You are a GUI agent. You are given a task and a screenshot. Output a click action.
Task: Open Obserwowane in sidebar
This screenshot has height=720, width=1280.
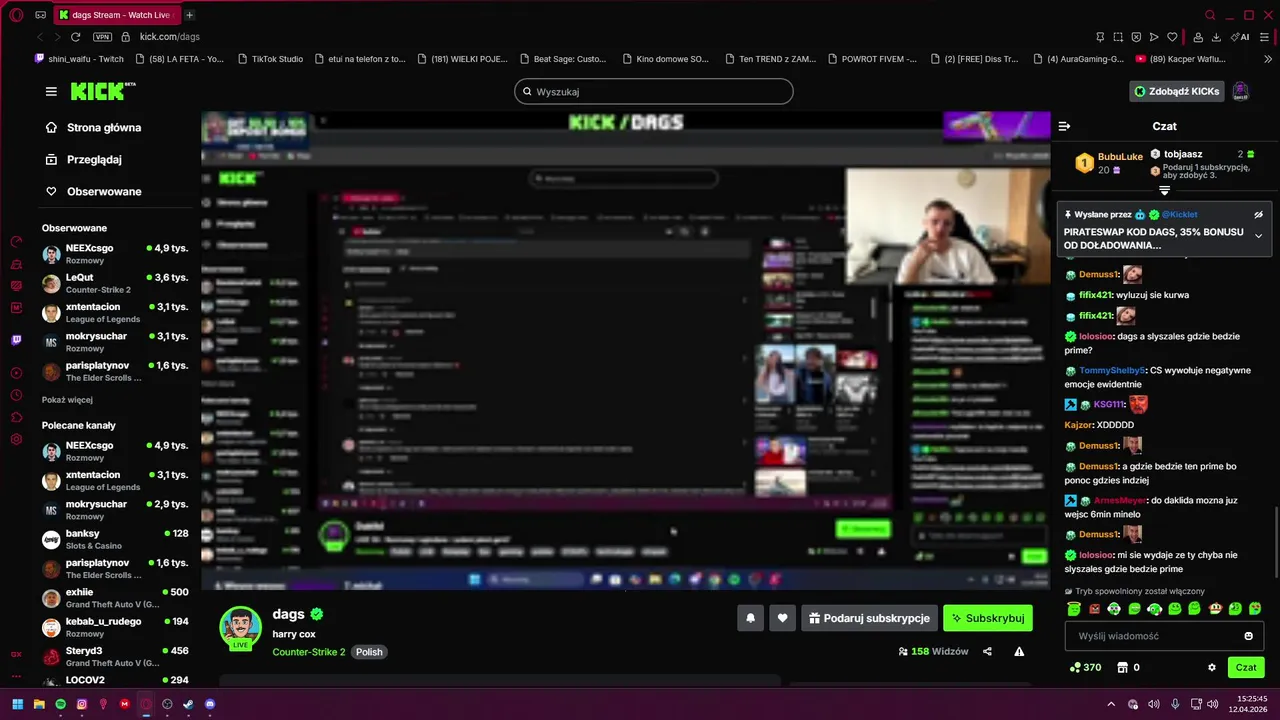(x=95, y=192)
